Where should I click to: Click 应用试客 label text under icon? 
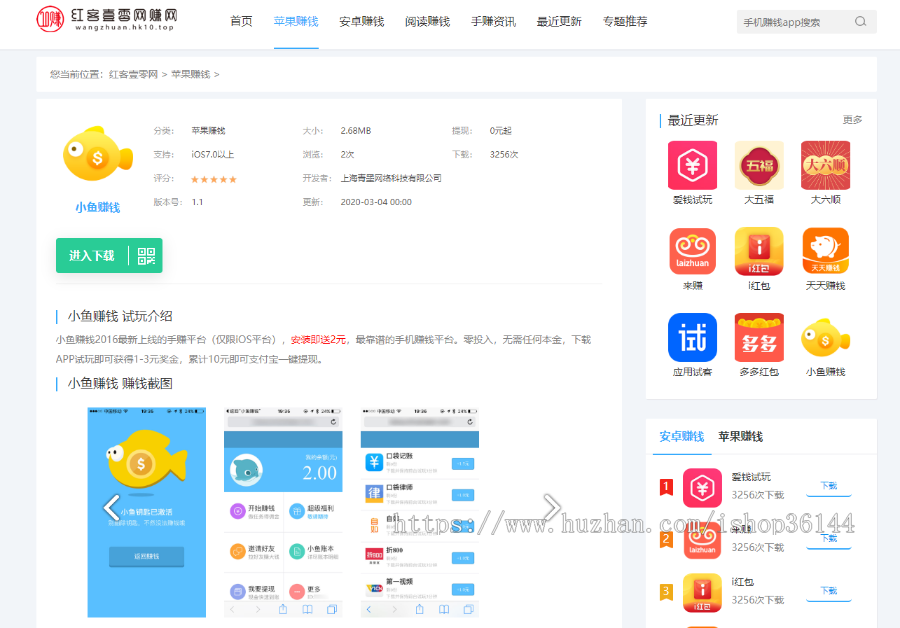[692, 372]
